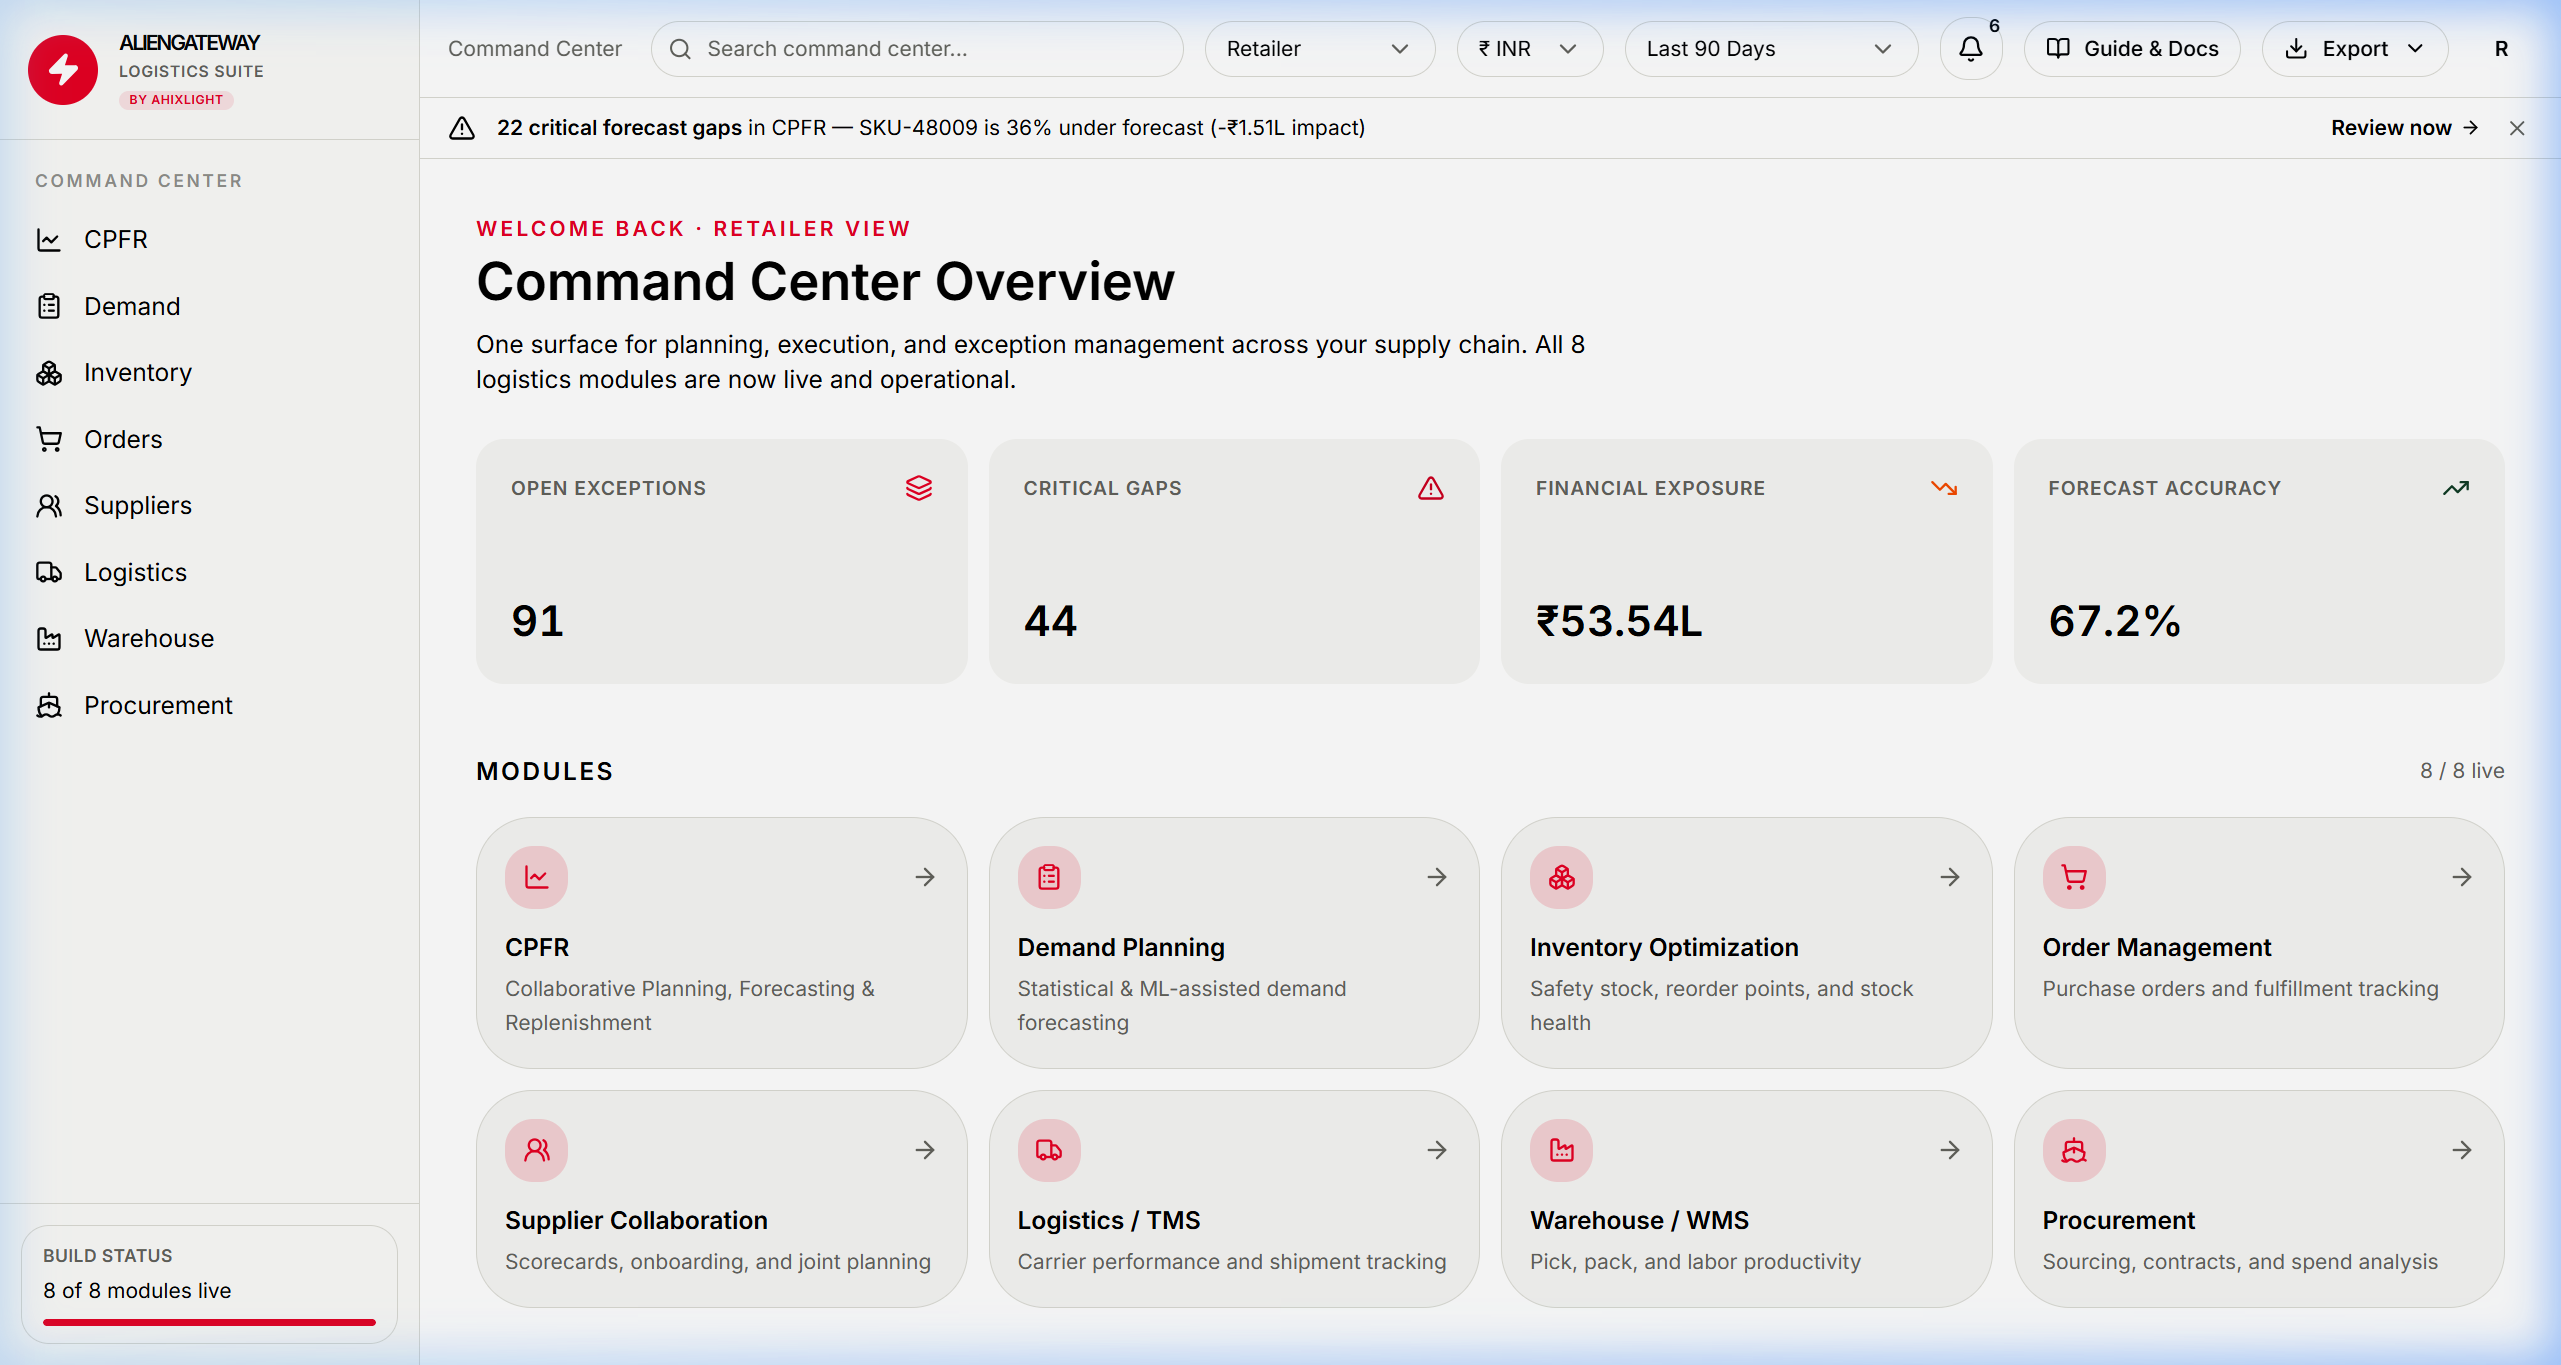Image resolution: width=2561 pixels, height=1365 pixels.
Task: Click the Procurement module icon
Action: coord(2074,1151)
